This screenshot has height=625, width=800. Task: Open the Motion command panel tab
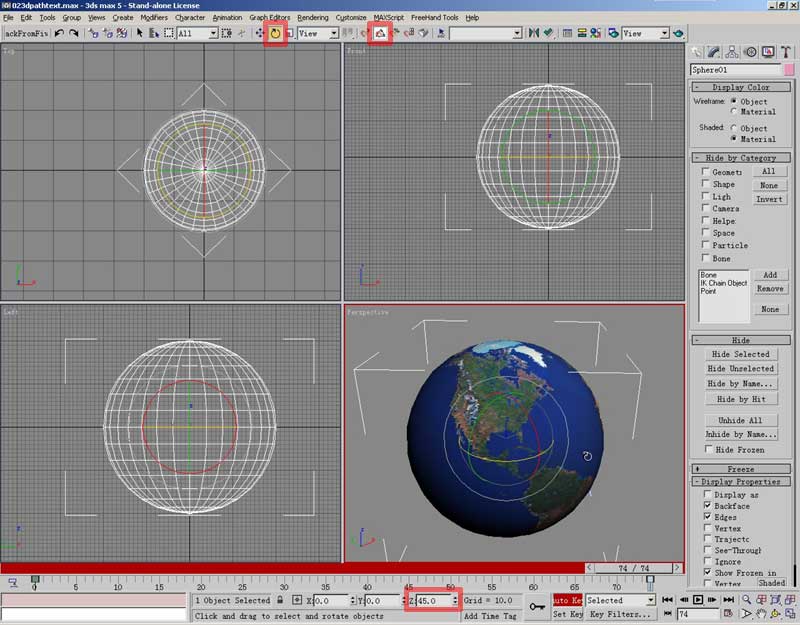750,52
